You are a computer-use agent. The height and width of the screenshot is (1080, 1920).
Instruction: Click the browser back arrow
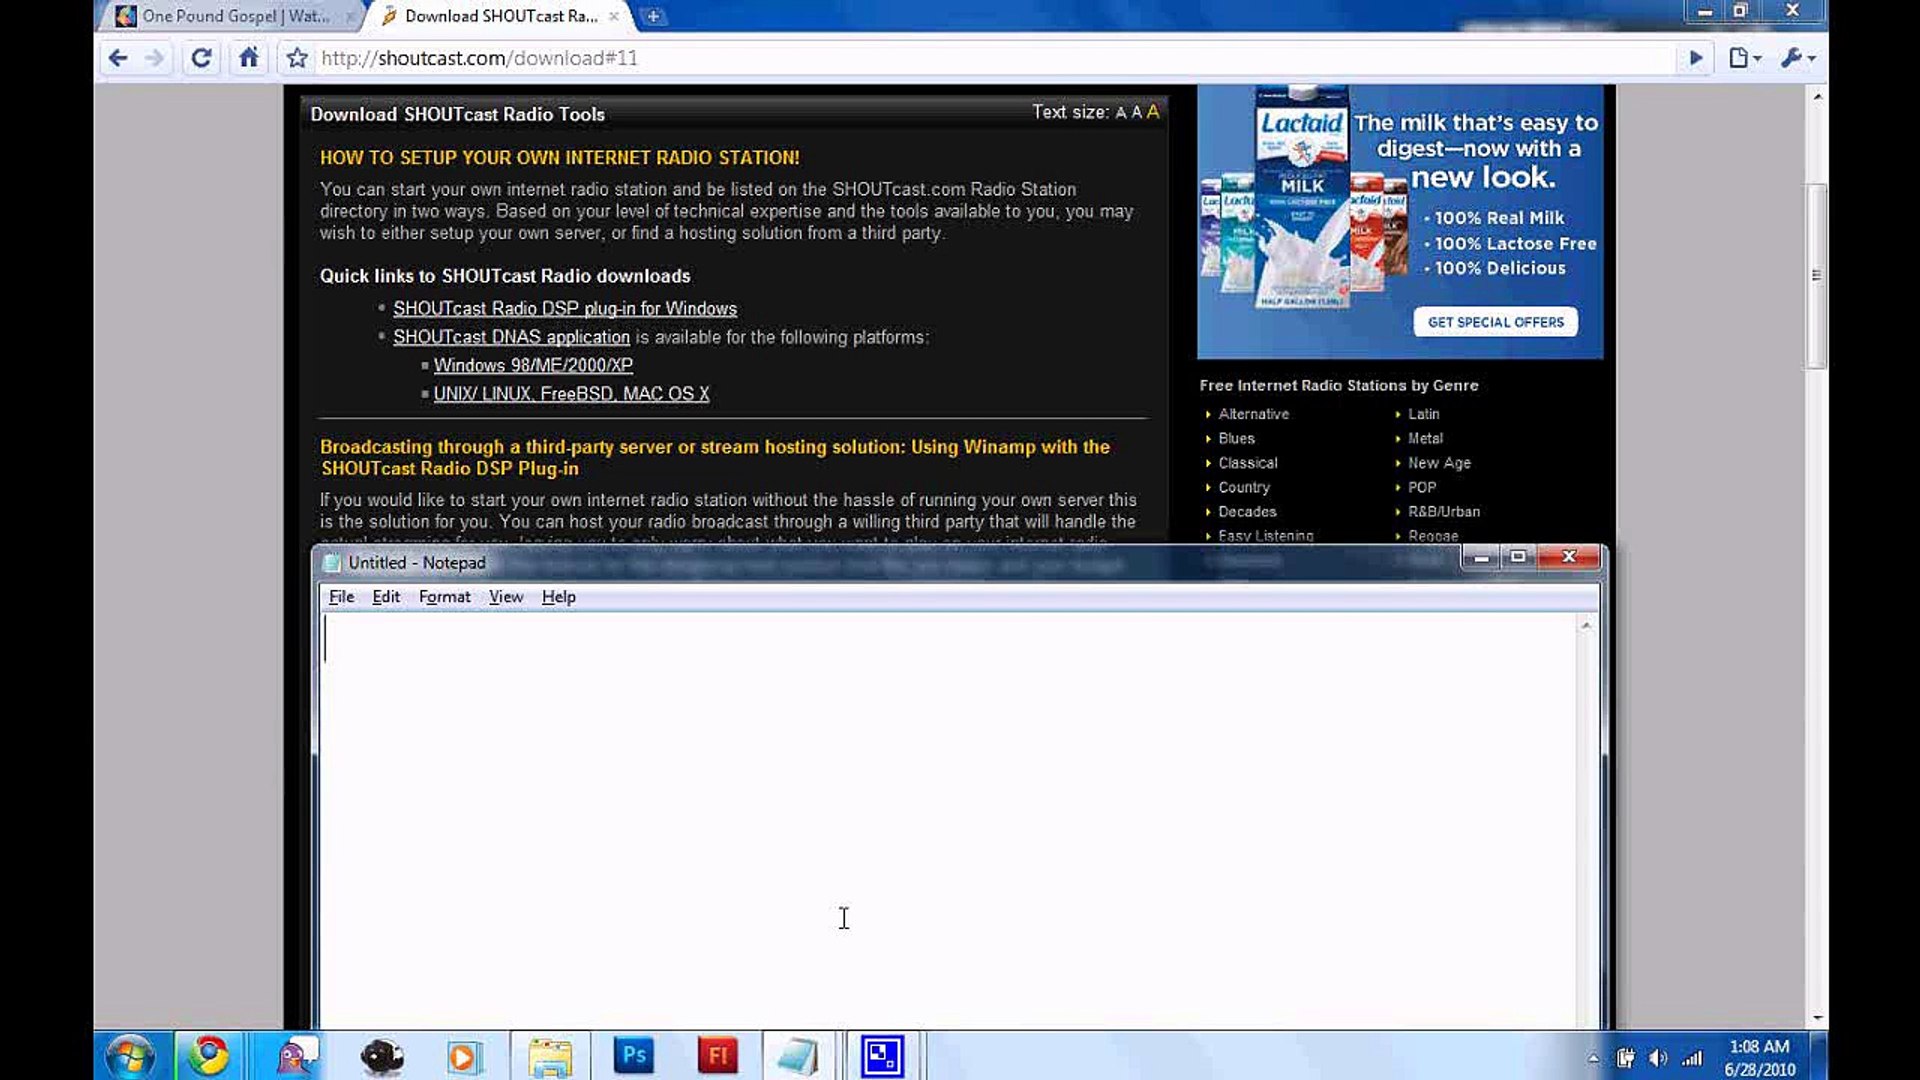click(118, 58)
